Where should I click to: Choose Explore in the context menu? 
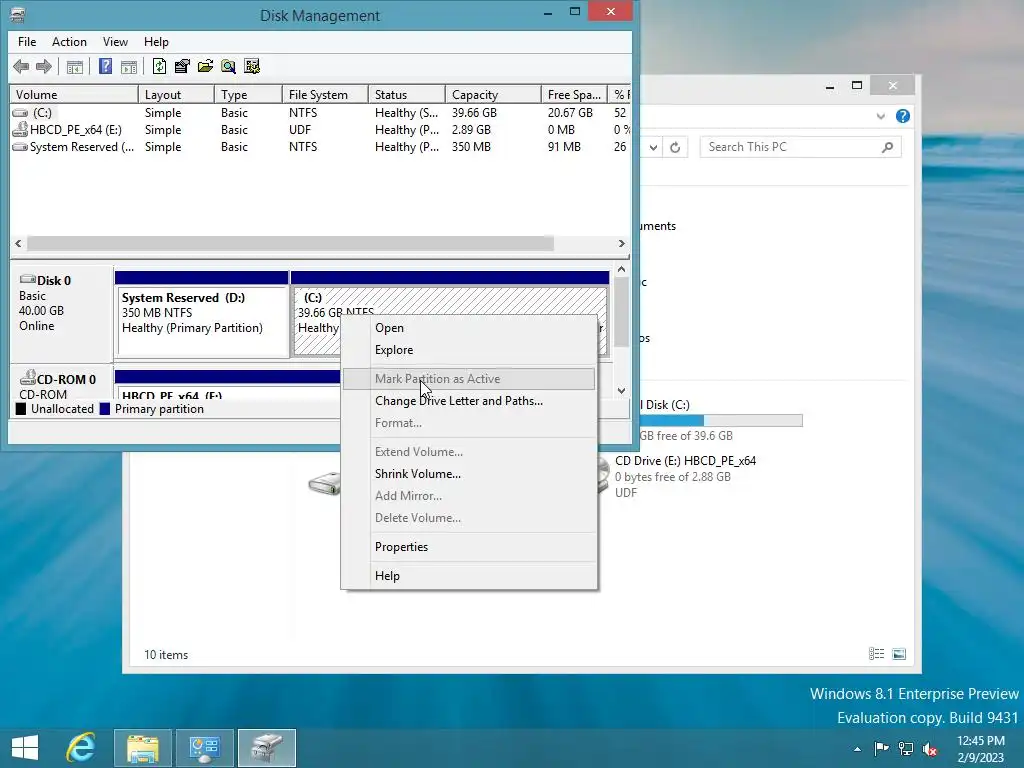469,350
